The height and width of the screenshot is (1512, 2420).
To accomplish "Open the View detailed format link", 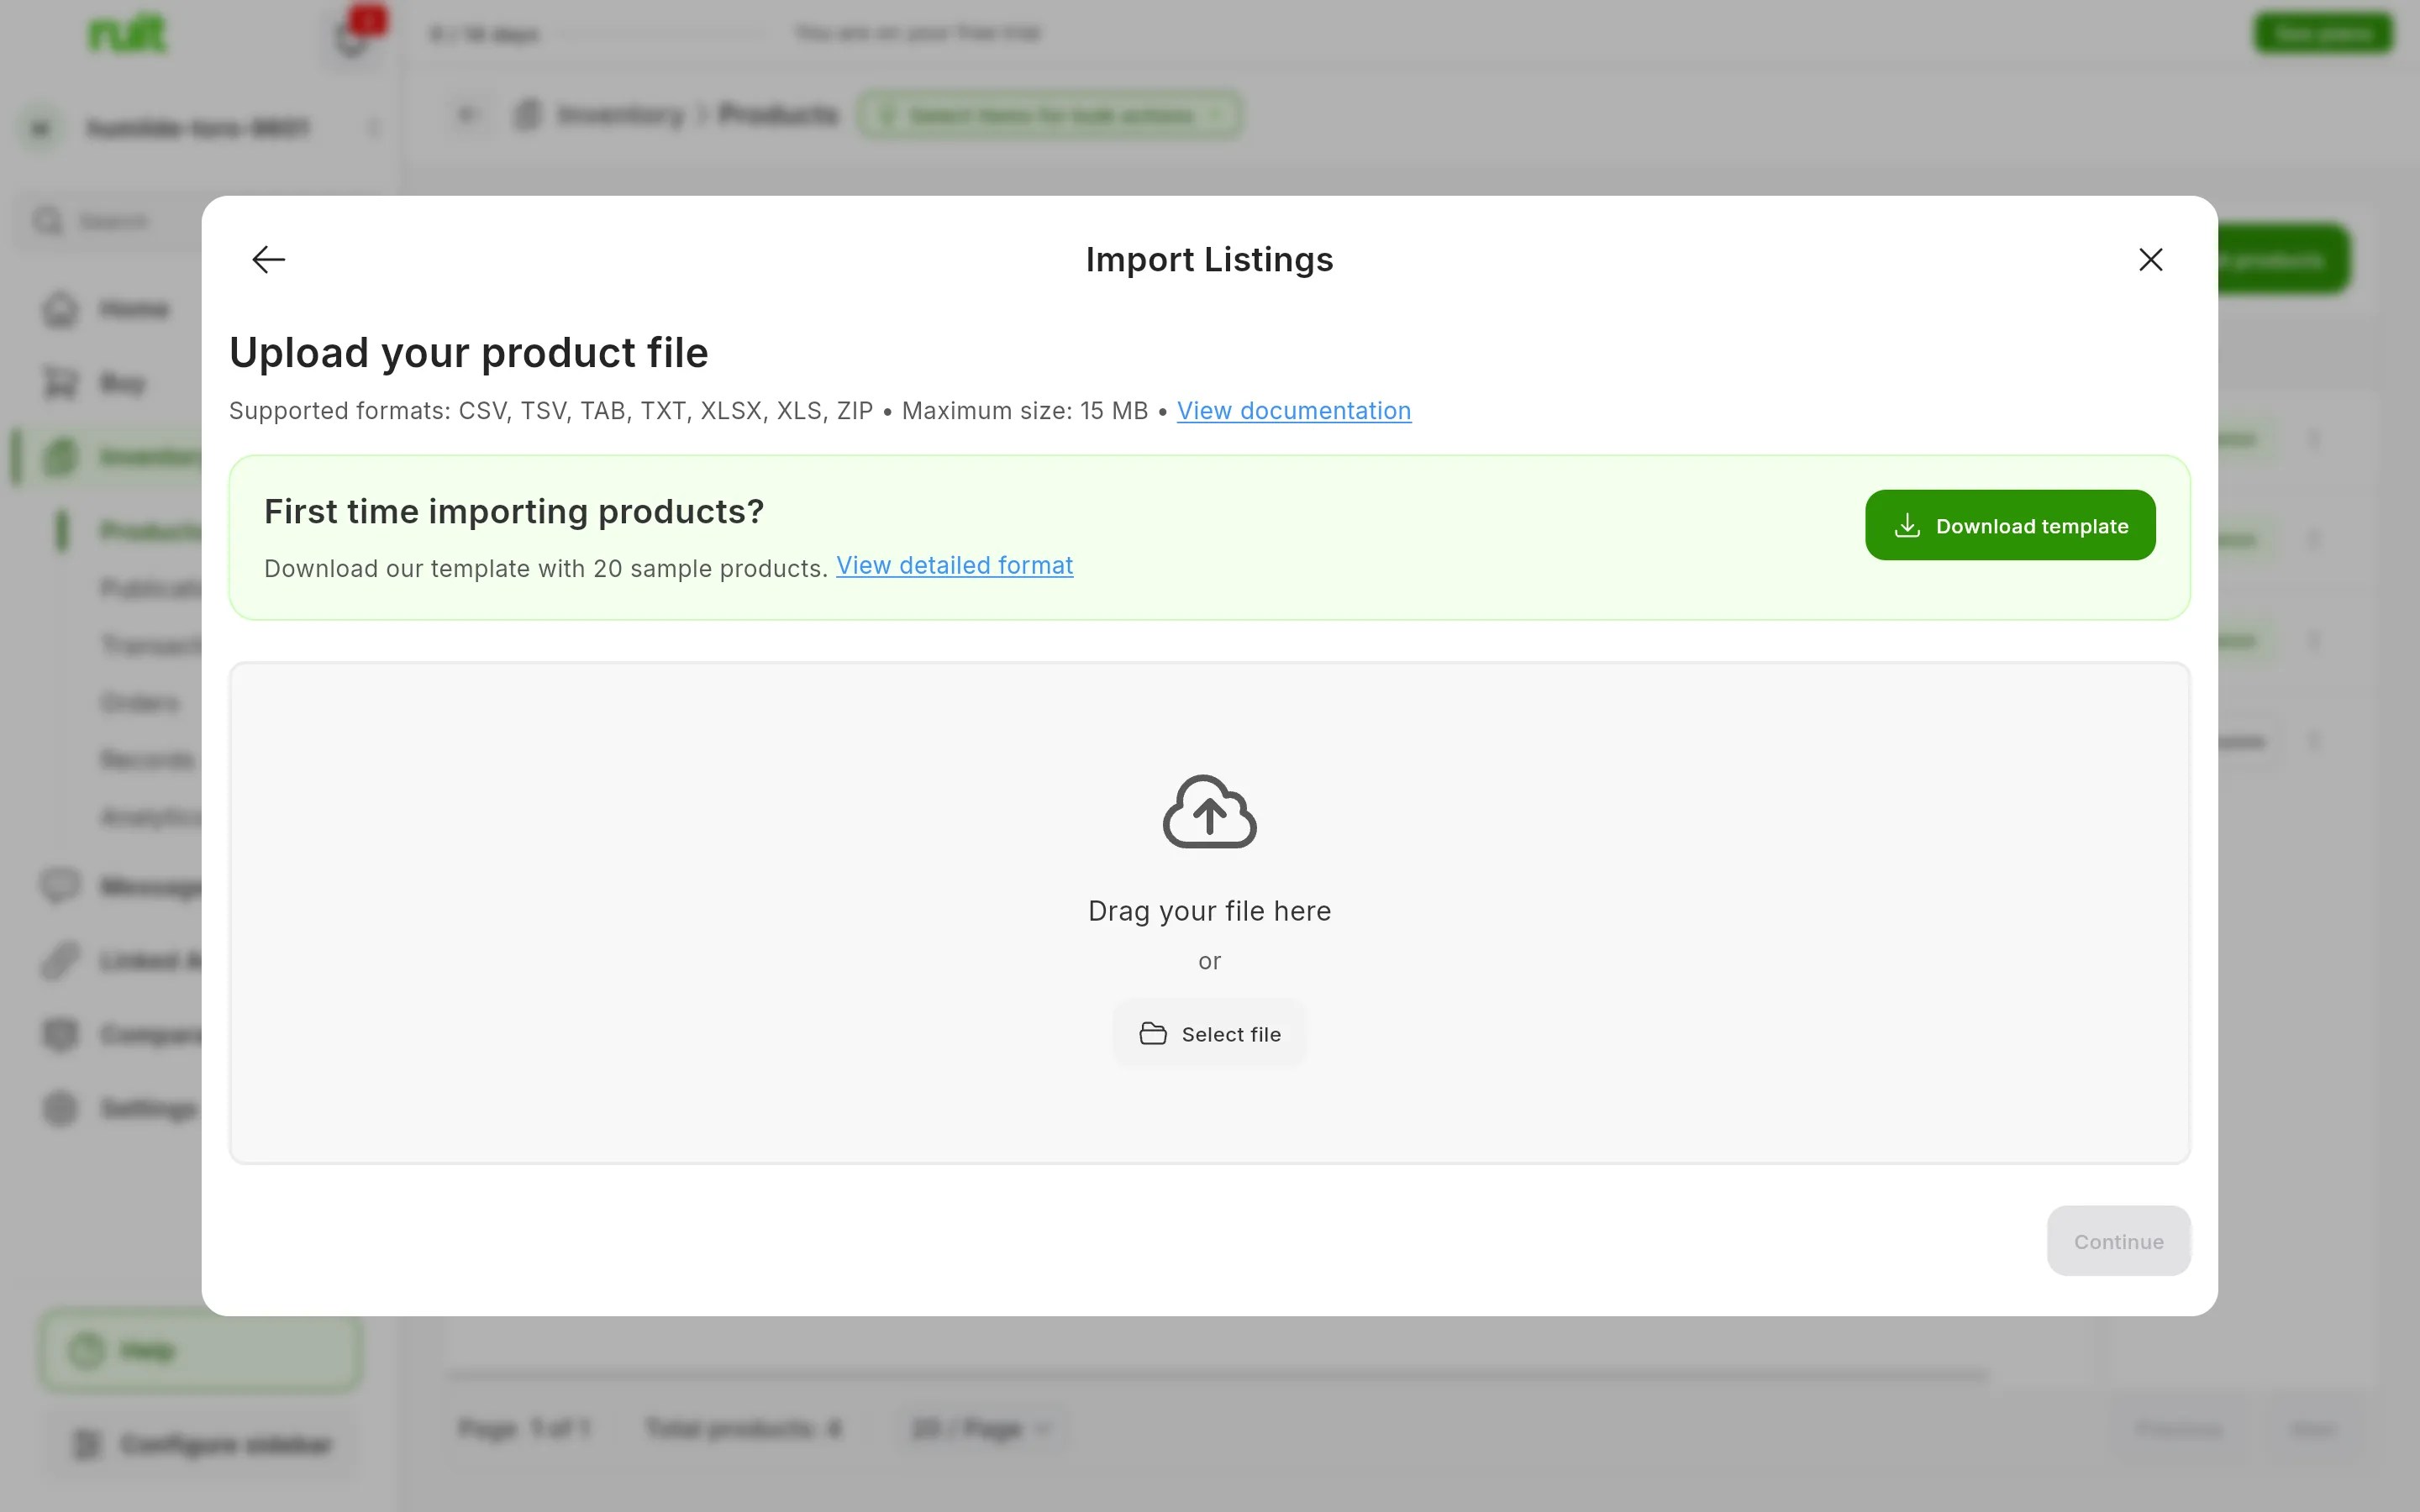I will (x=954, y=566).
